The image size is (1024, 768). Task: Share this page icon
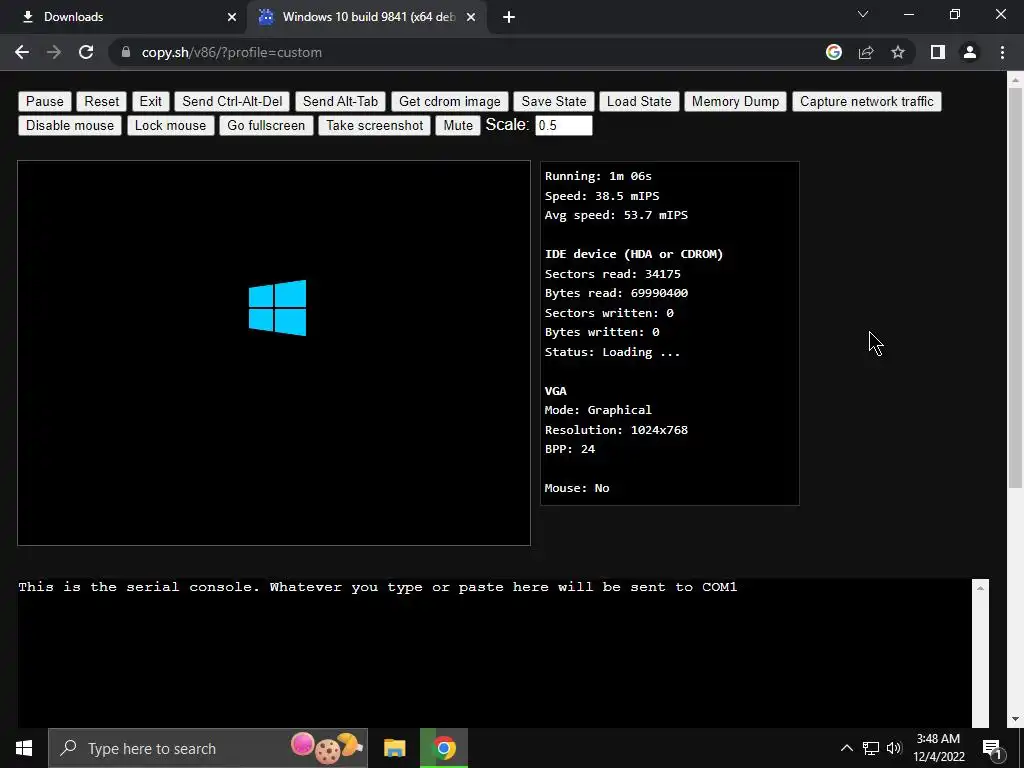pyautogui.click(x=866, y=52)
